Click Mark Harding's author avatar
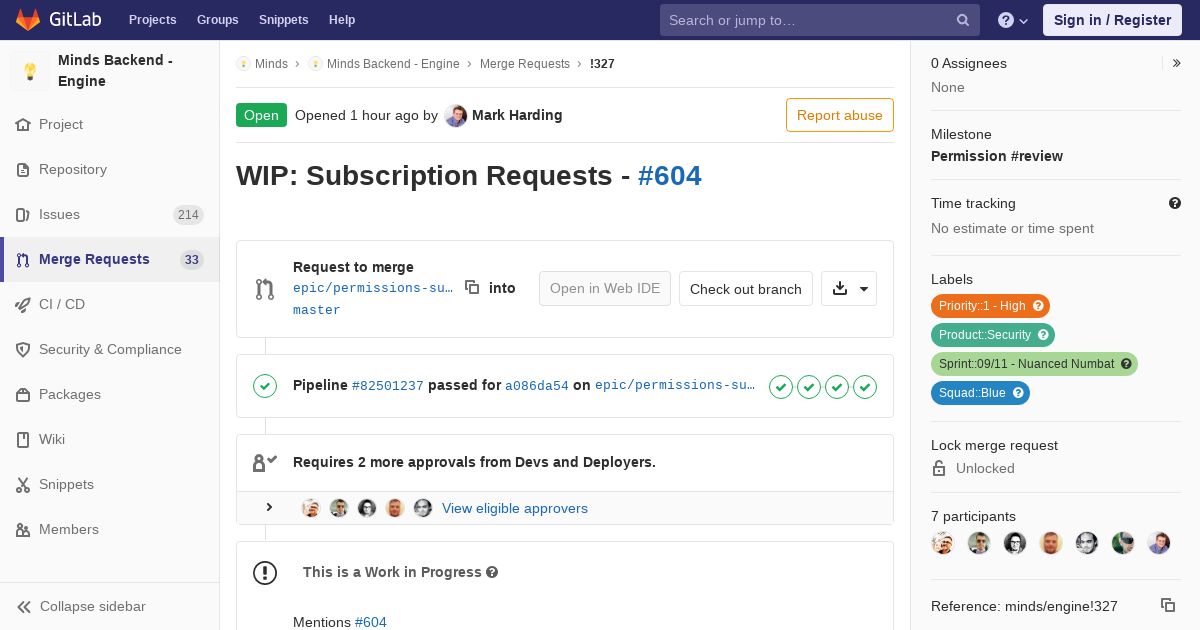This screenshot has width=1200, height=630. [x=456, y=115]
